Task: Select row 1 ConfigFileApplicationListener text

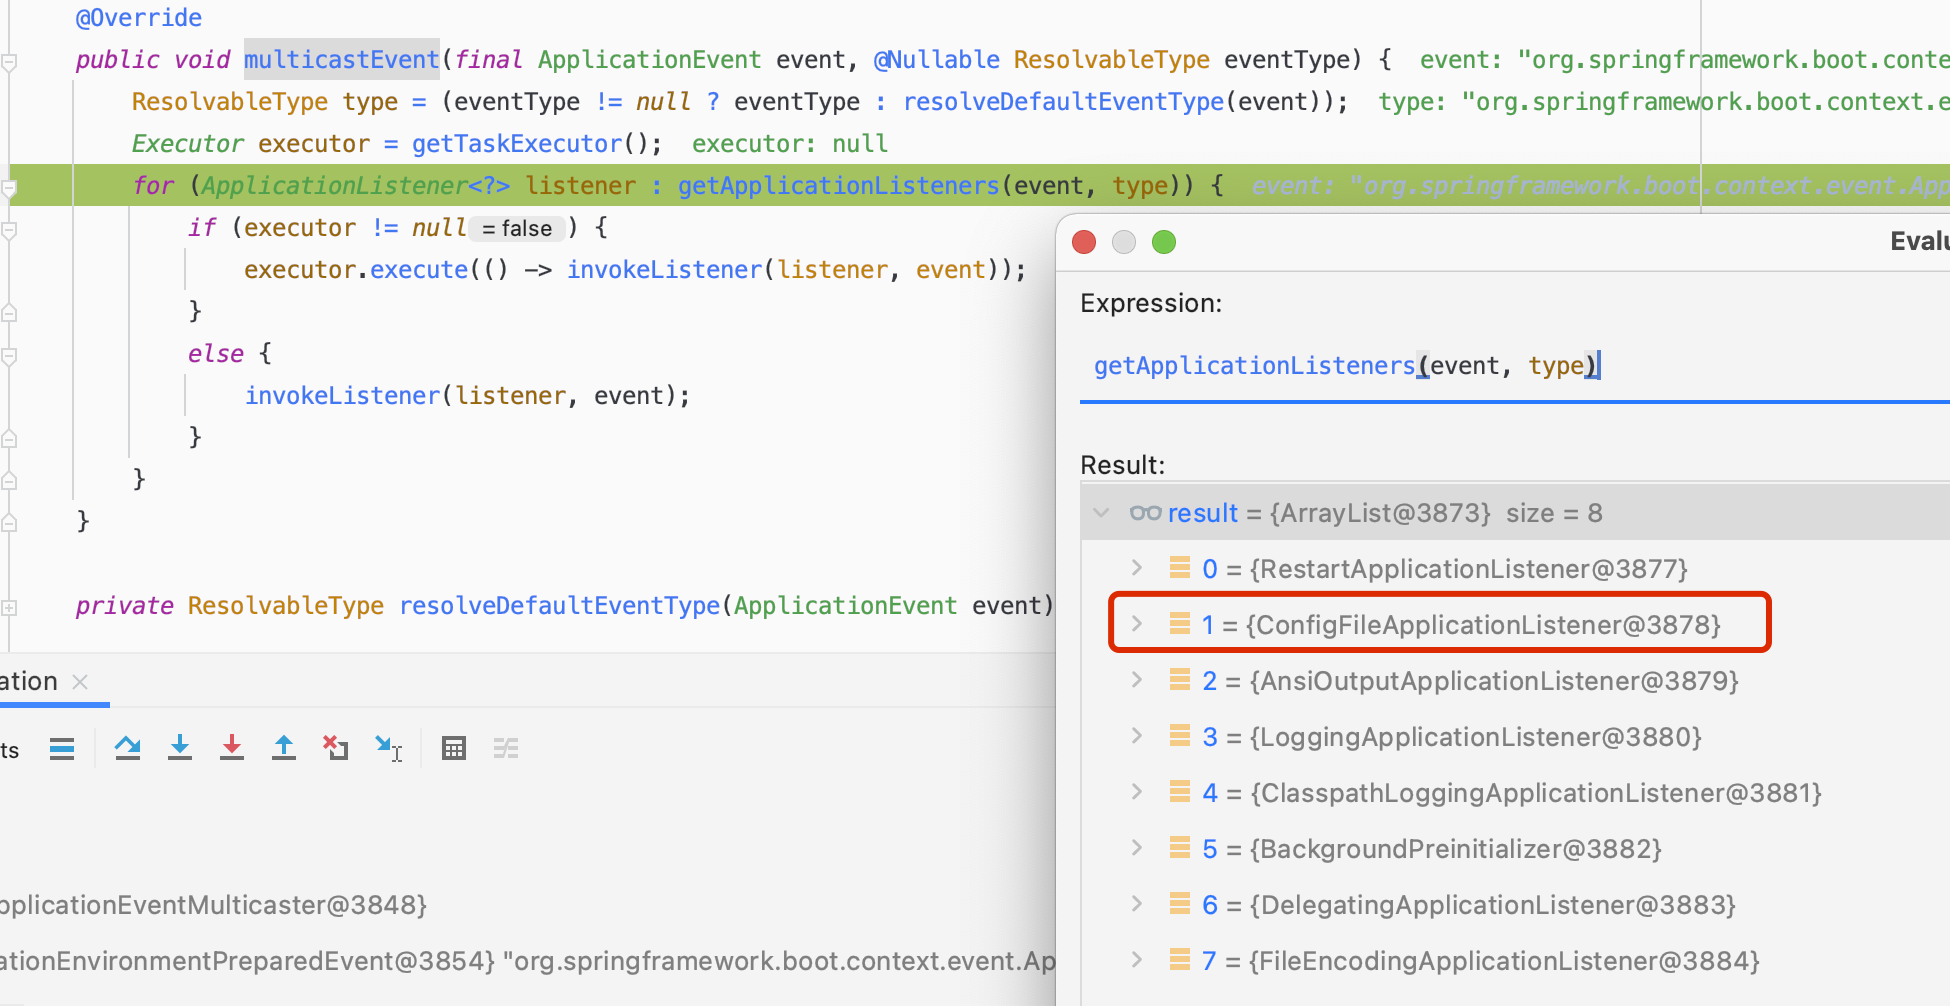Action: pyautogui.click(x=1461, y=625)
